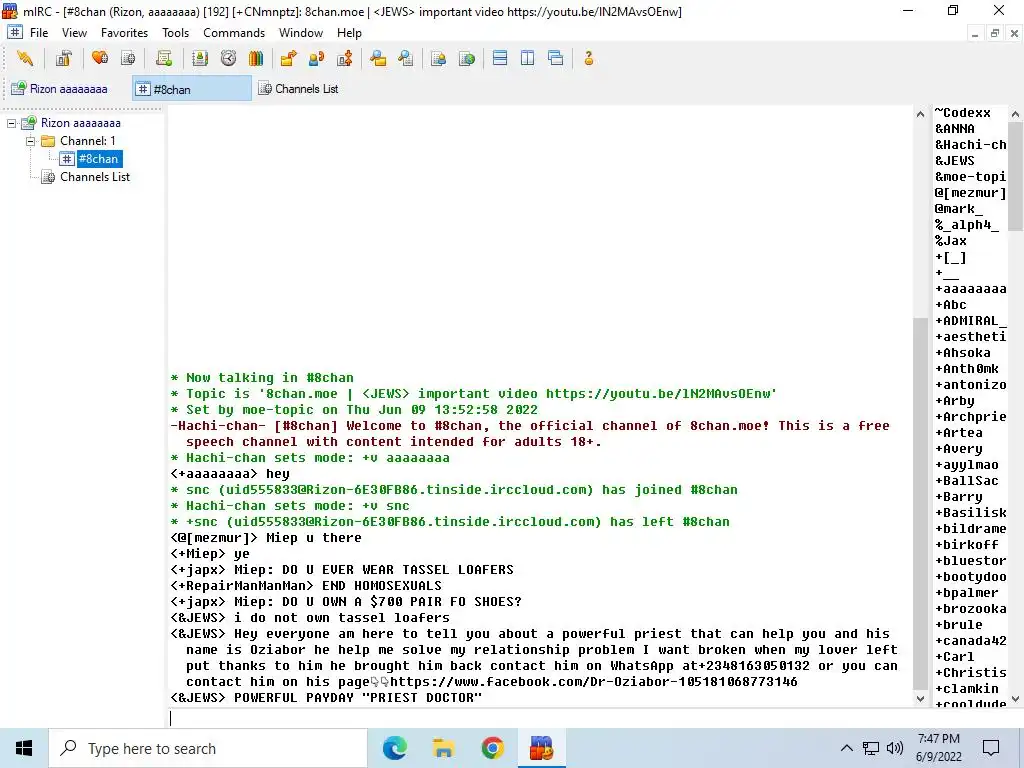This screenshot has height=768, width=1024.
Task: Open the URLs List globe icon
Action: tap(467, 59)
